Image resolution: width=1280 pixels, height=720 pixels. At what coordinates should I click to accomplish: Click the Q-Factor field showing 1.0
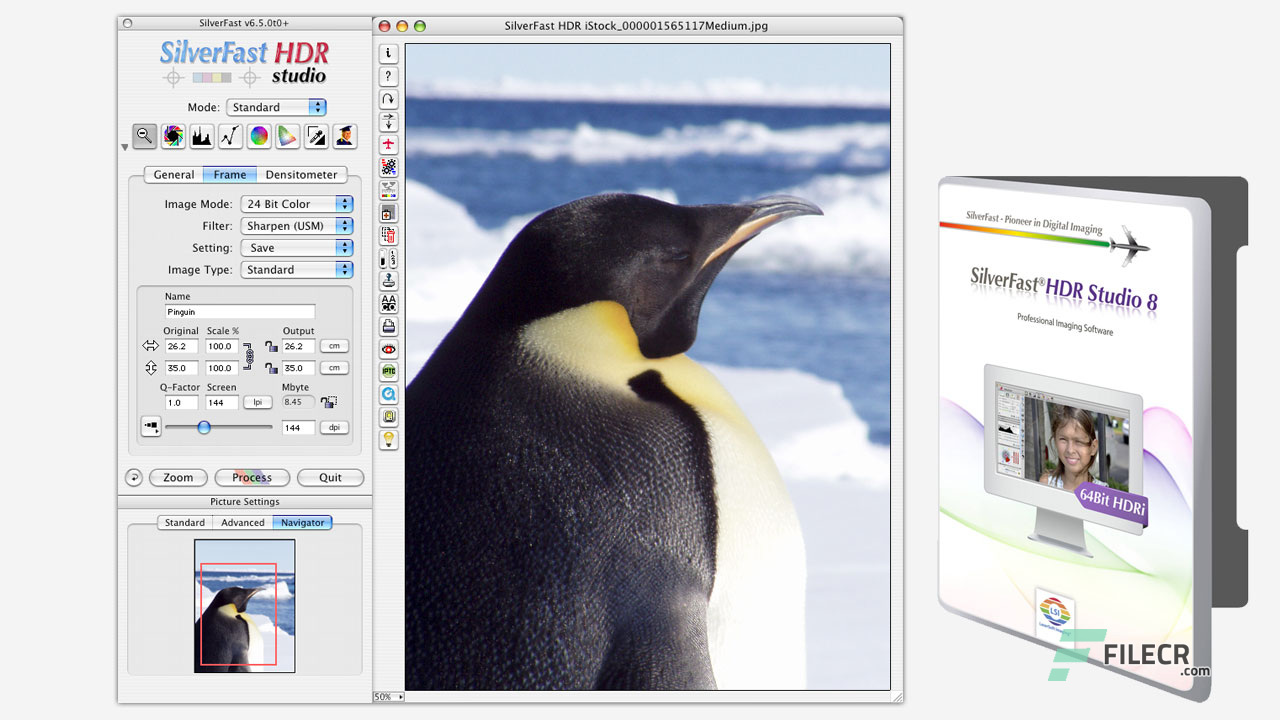(x=181, y=402)
